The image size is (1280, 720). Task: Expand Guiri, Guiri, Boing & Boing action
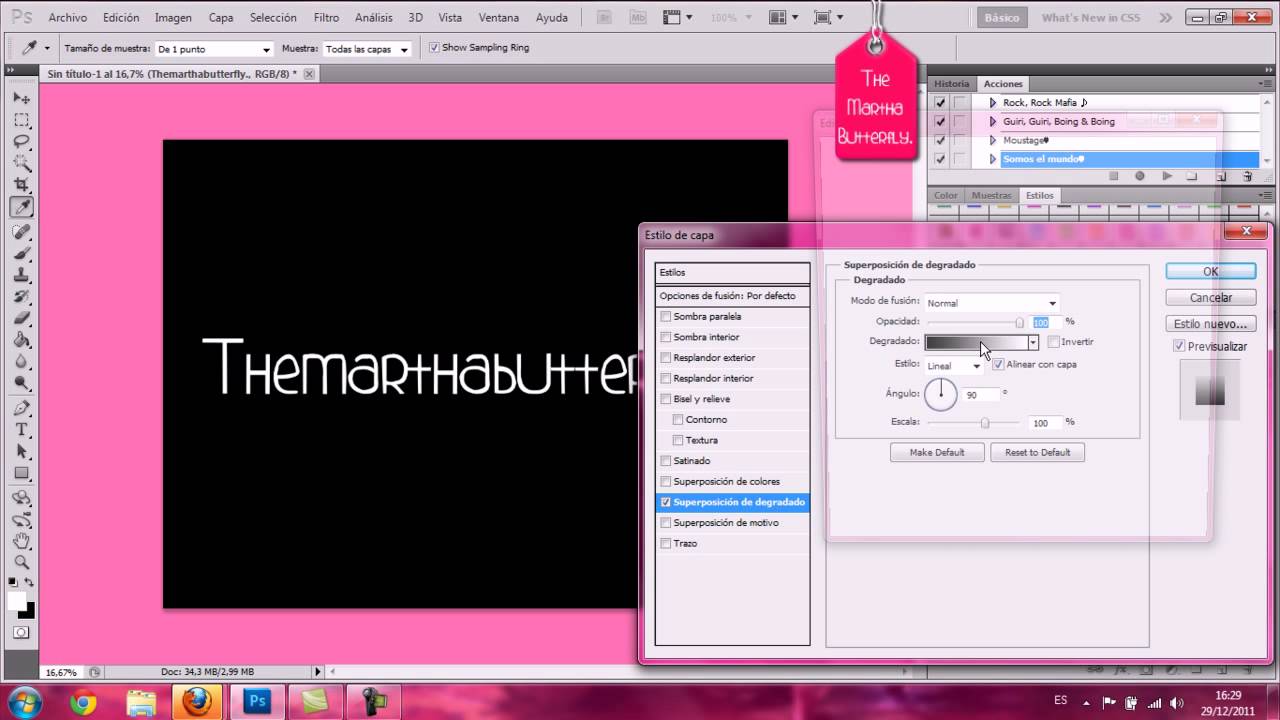click(x=993, y=121)
